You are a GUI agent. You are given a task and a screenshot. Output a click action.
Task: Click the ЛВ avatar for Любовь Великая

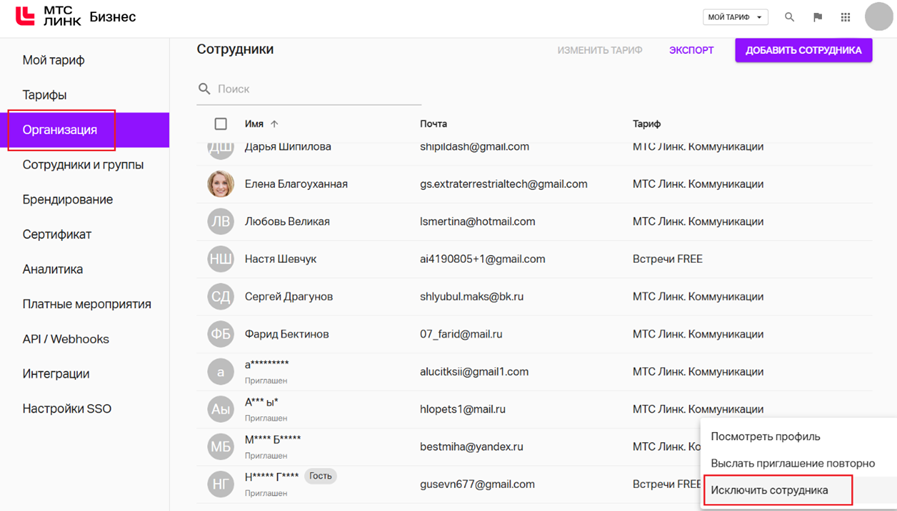click(x=220, y=222)
